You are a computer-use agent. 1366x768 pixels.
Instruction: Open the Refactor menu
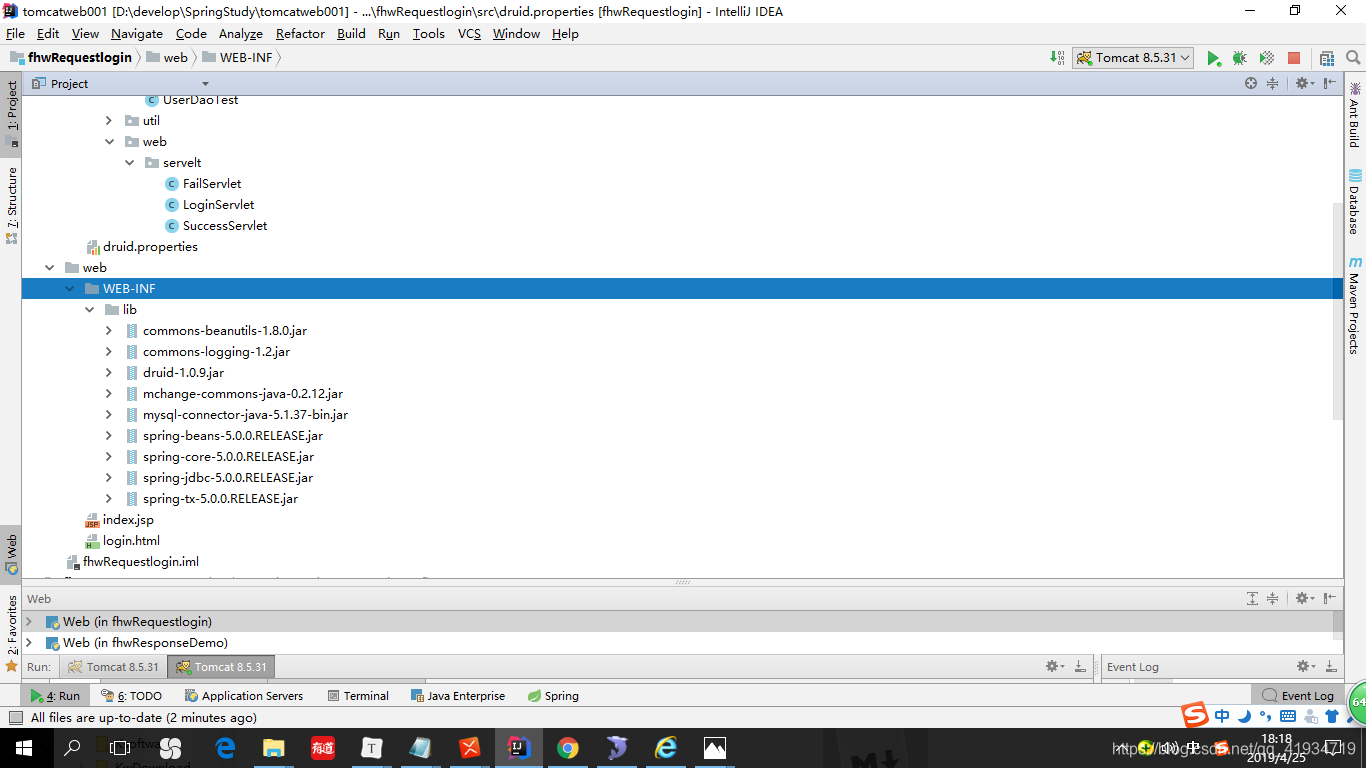pyautogui.click(x=300, y=33)
